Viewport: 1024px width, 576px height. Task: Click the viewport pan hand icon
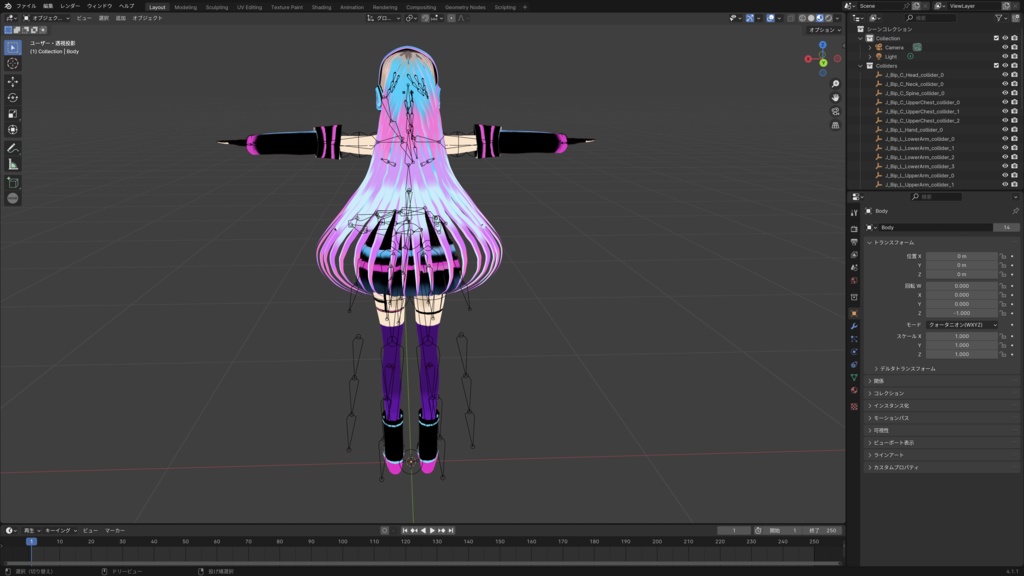[x=835, y=98]
